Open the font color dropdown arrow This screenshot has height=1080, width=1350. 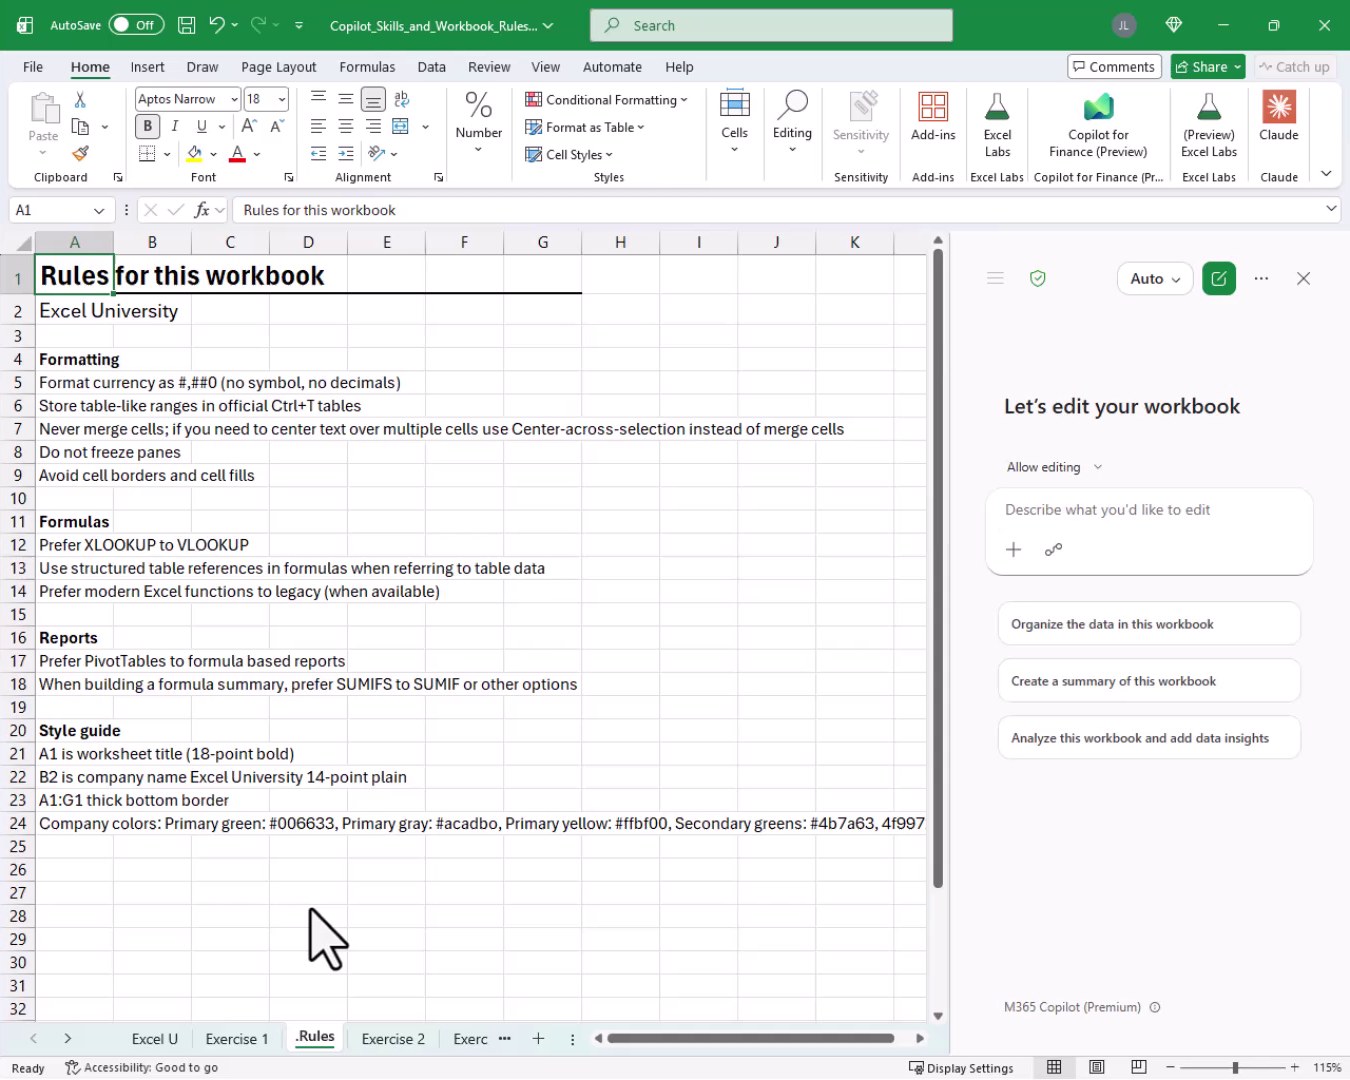[257, 154]
